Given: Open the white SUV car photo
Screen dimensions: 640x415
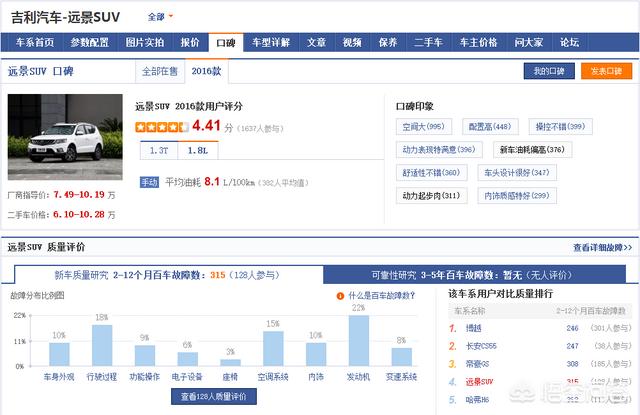Looking at the screenshot, I should (x=65, y=137).
